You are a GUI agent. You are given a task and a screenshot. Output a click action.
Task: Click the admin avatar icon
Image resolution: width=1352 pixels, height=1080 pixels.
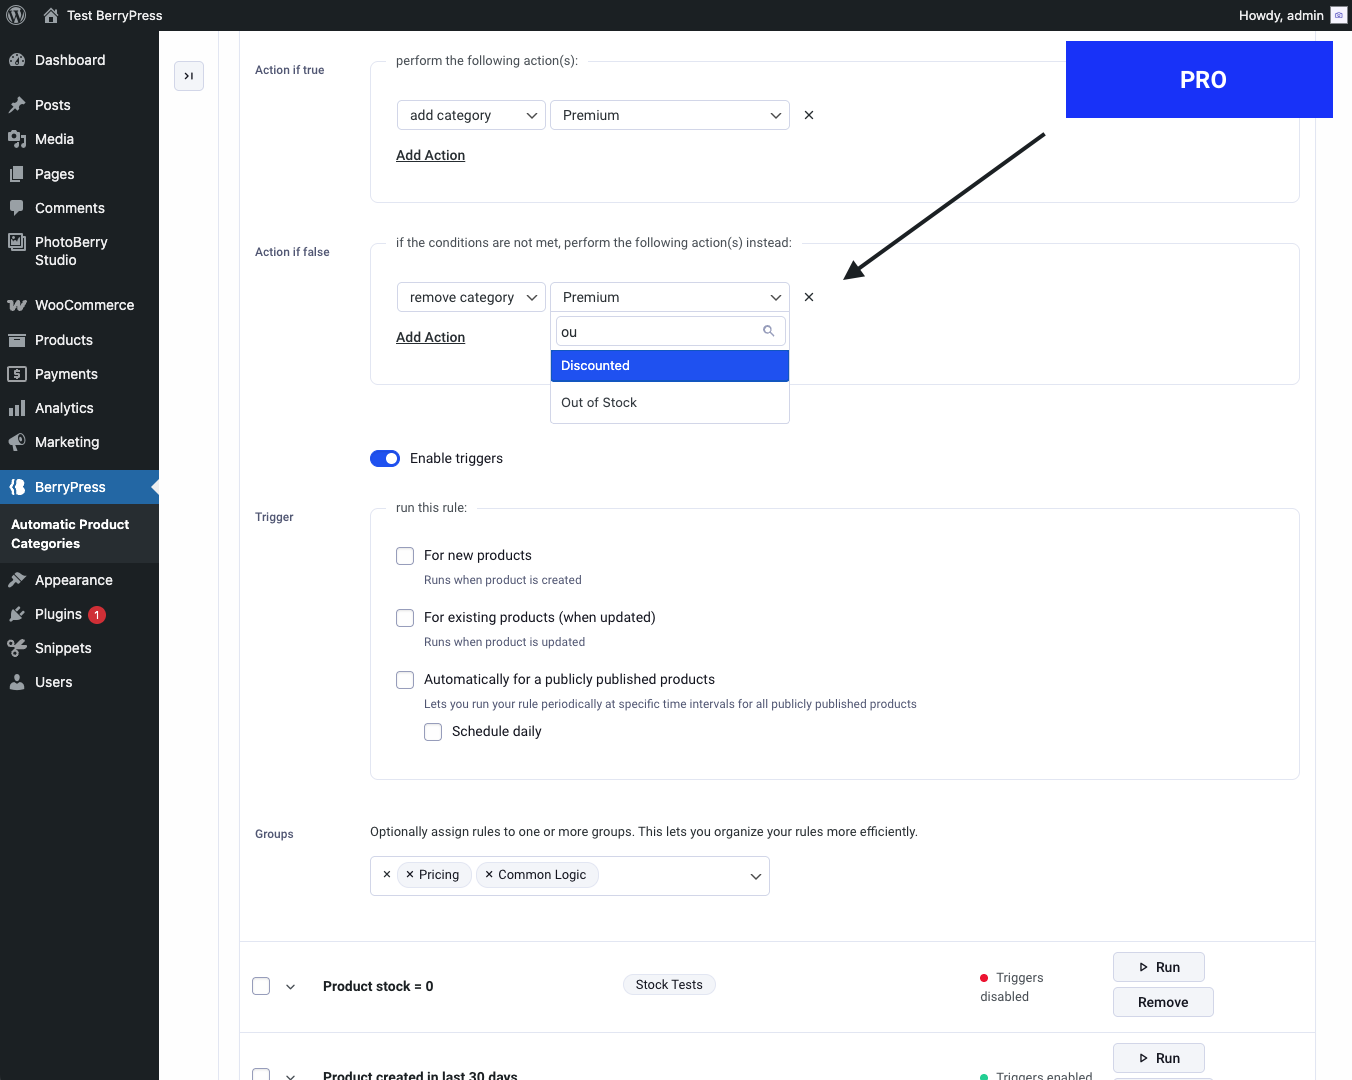click(x=1338, y=15)
